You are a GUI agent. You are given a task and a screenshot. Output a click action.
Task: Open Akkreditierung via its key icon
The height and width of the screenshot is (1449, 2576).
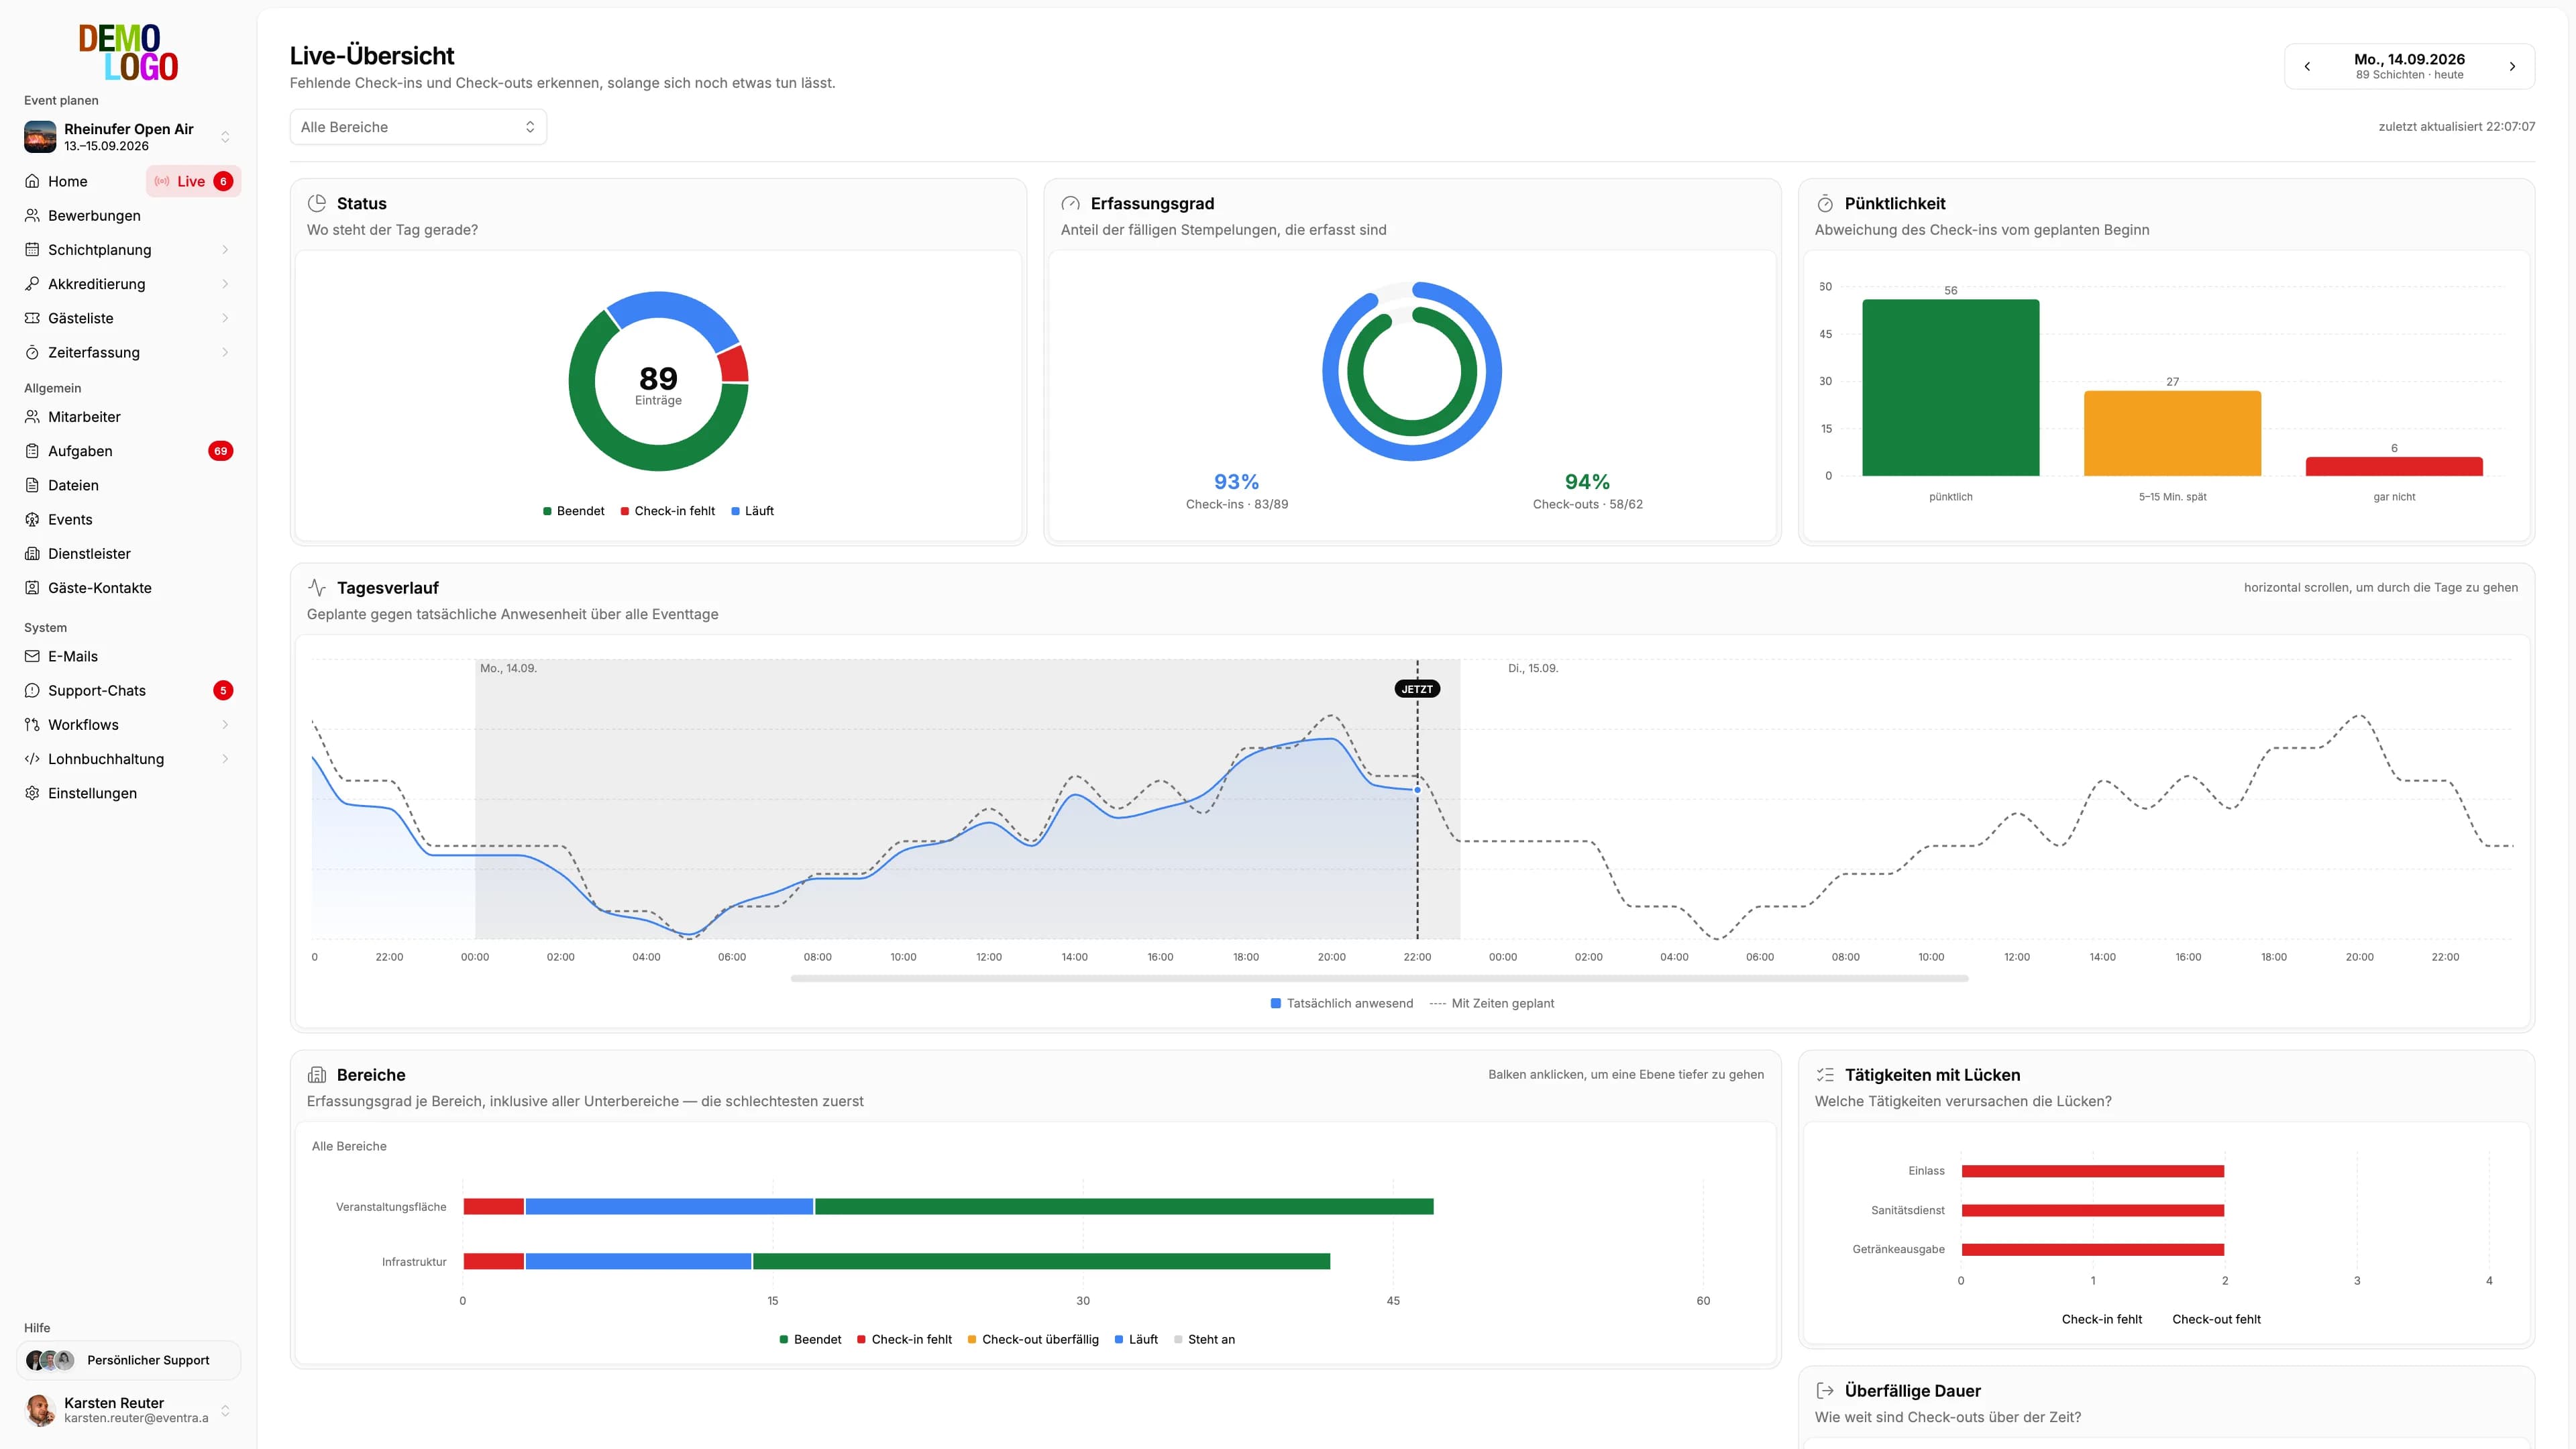click(x=32, y=284)
